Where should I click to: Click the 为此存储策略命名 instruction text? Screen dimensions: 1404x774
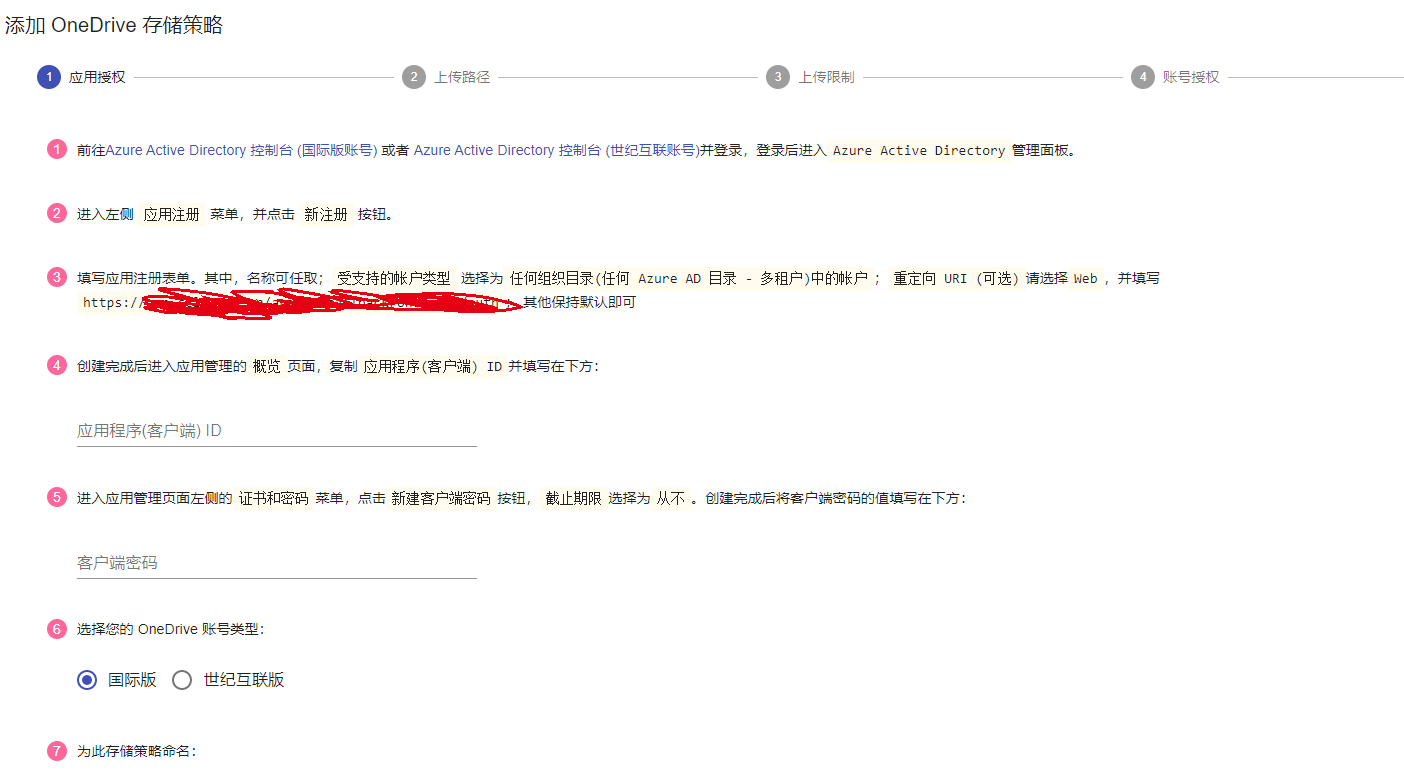click(x=136, y=751)
